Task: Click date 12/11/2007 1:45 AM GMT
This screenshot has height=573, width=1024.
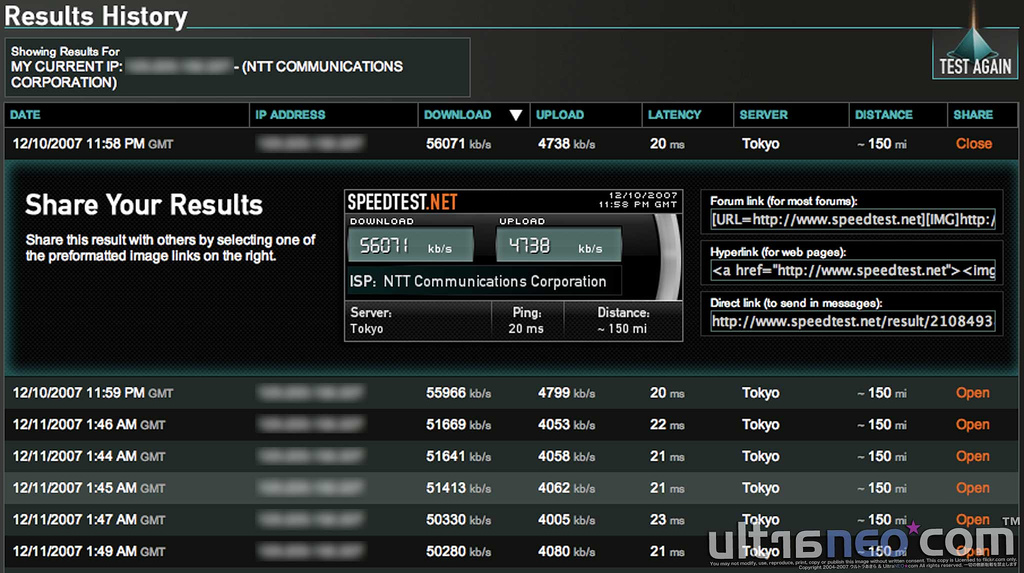Action: click(89, 488)
